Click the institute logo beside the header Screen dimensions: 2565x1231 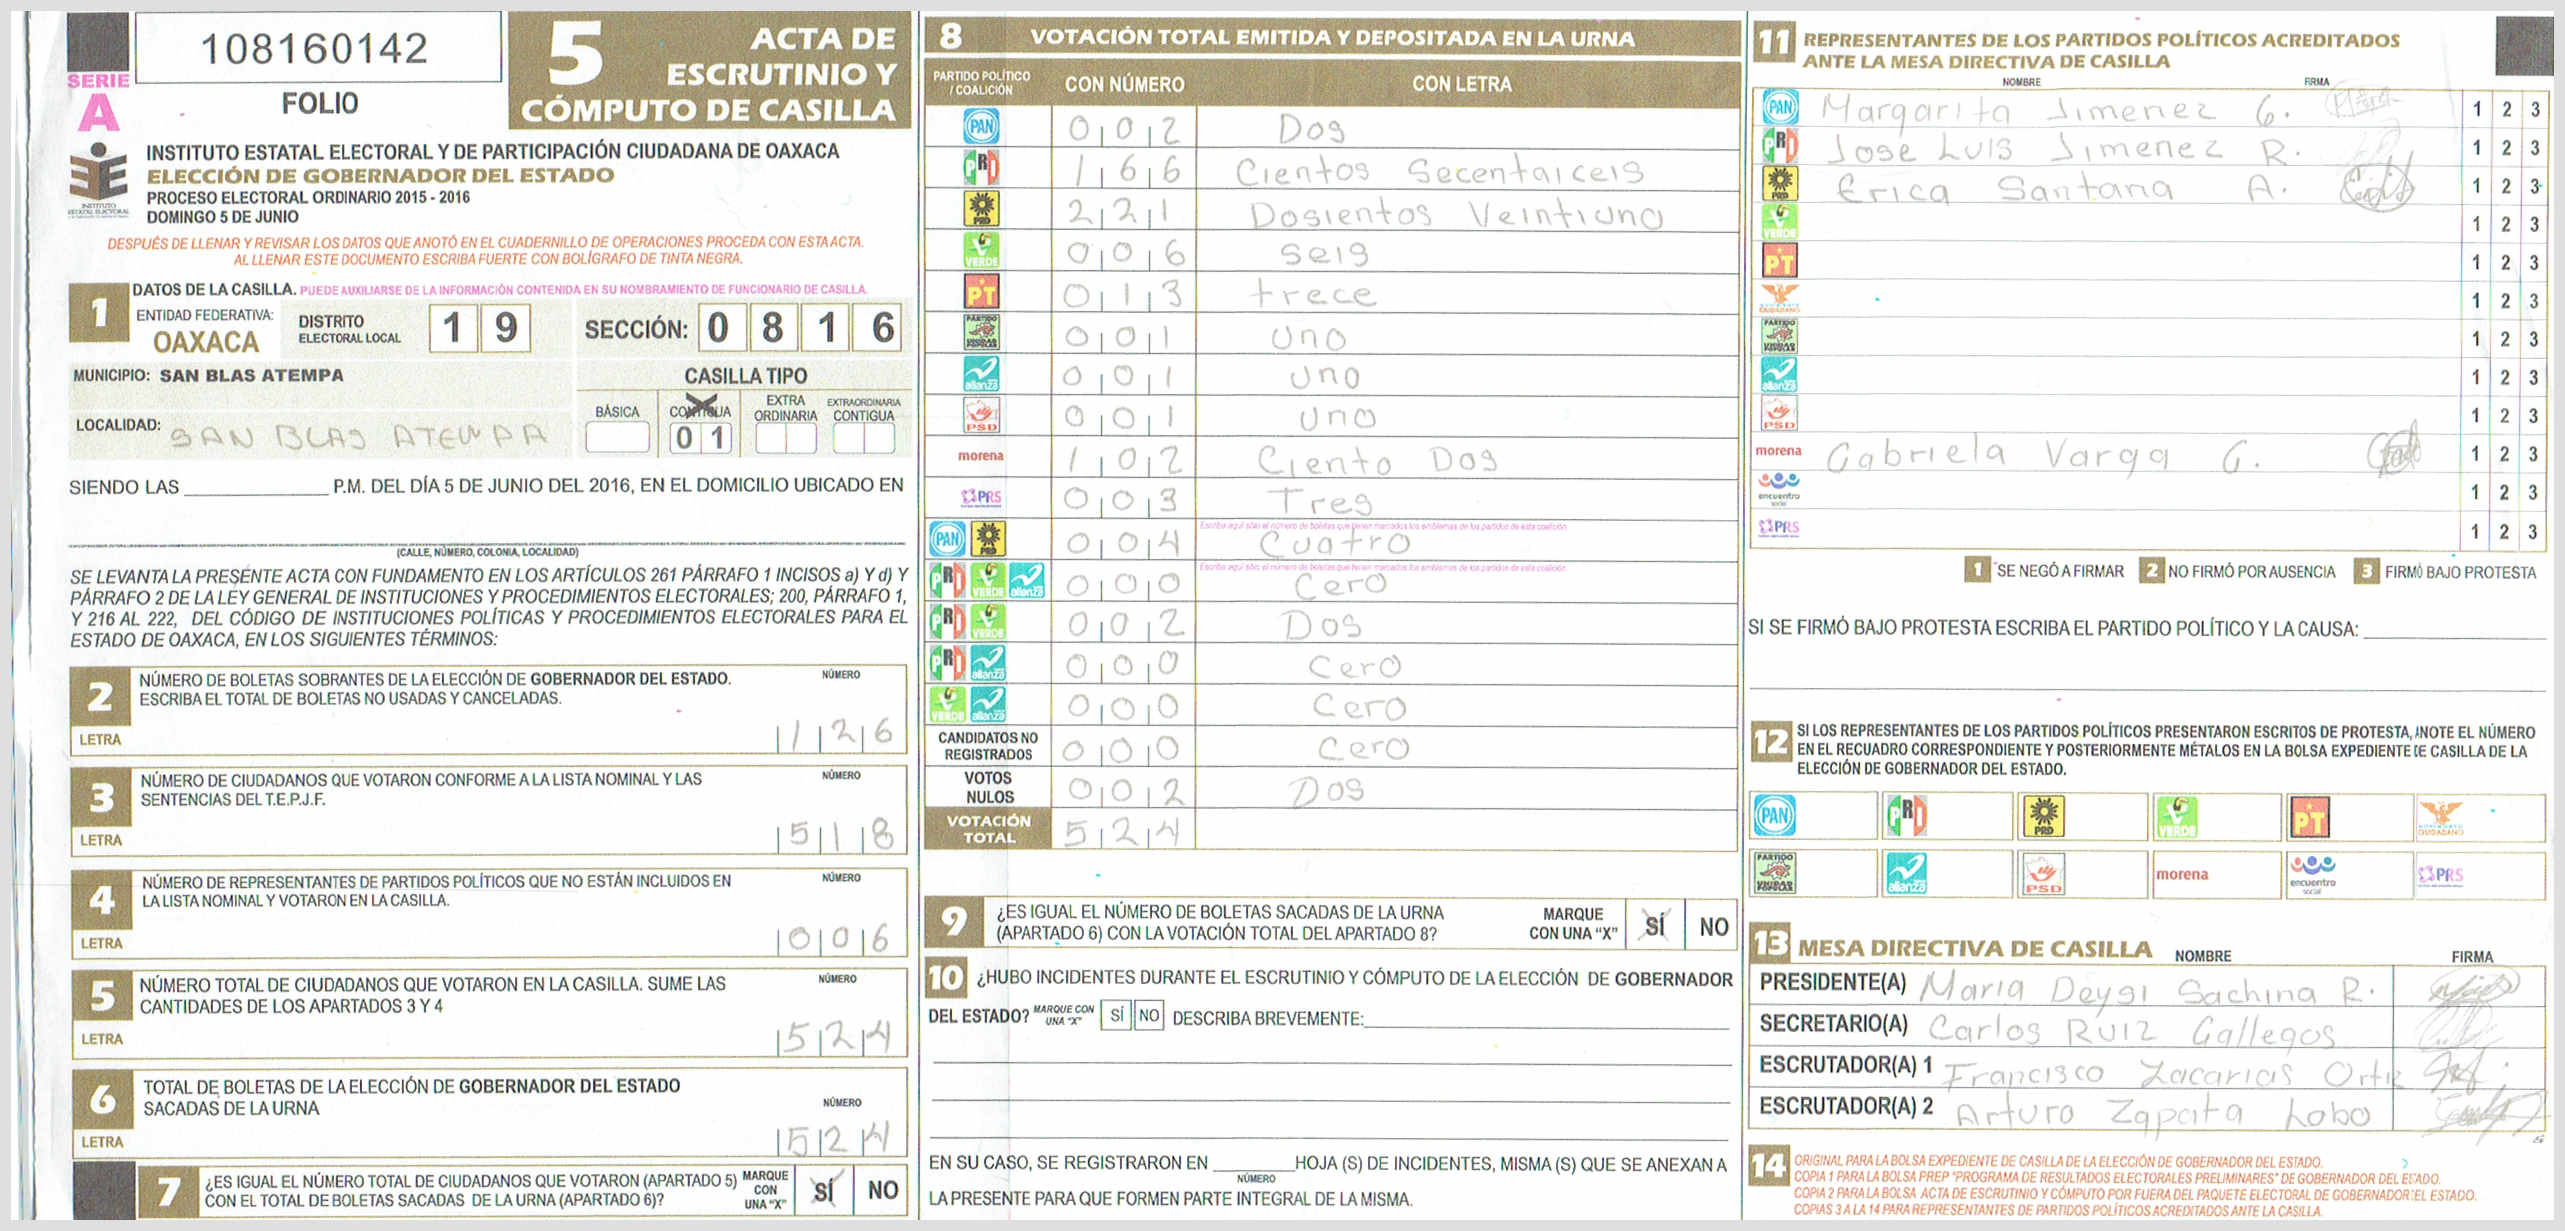click(98, 178)
